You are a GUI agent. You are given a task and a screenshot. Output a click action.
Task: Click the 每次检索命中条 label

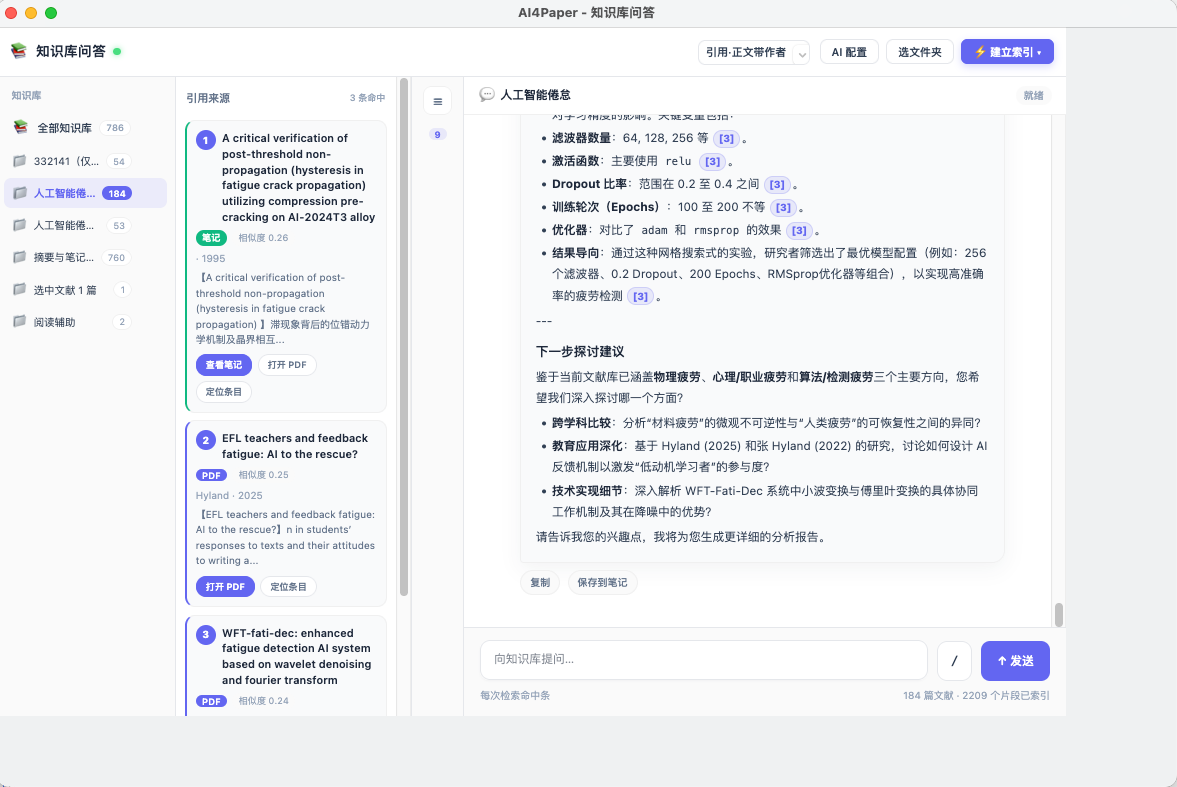pos(515,695)
